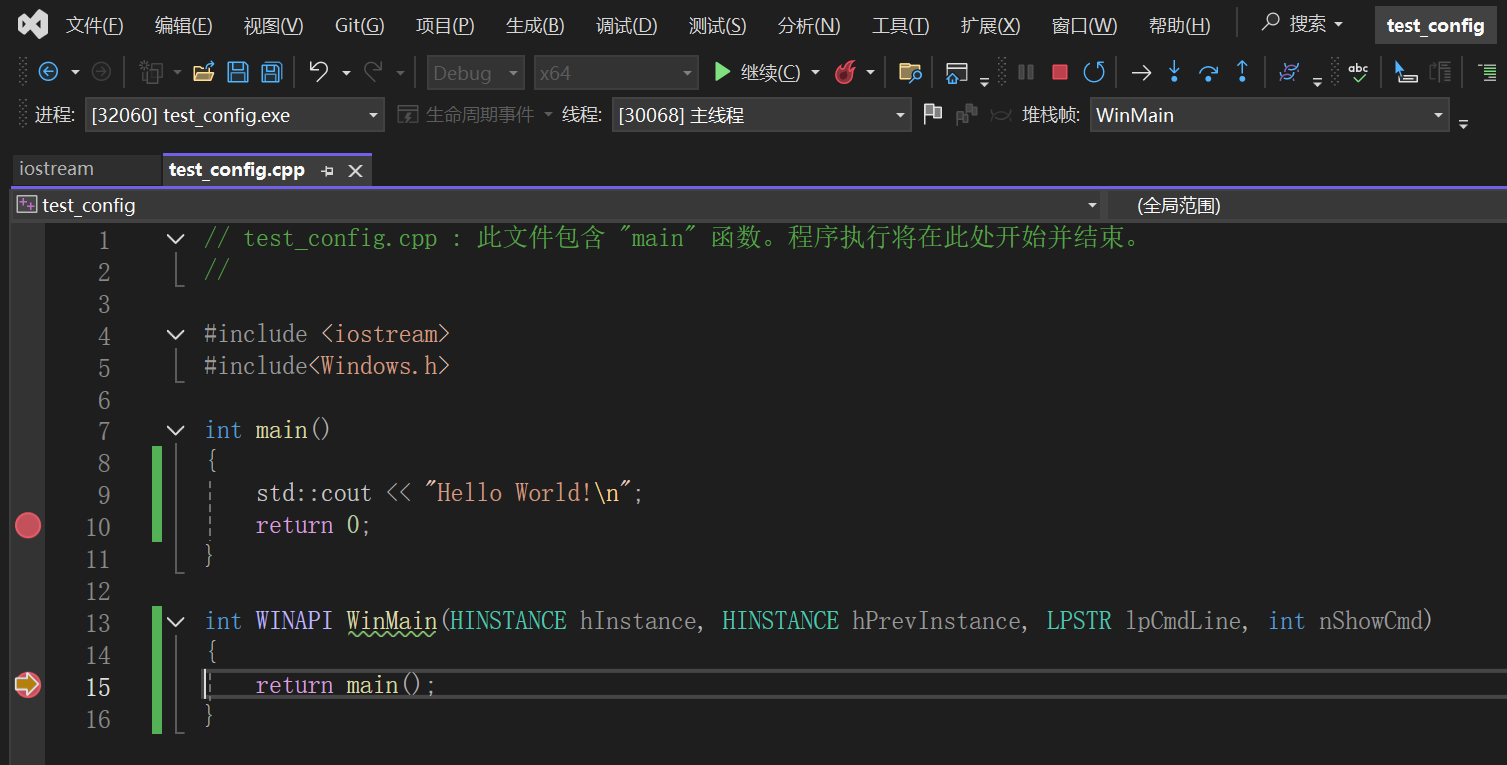Click line number 12 in gutter
Screen dimensions: 1507x765
tap(98, 590)
